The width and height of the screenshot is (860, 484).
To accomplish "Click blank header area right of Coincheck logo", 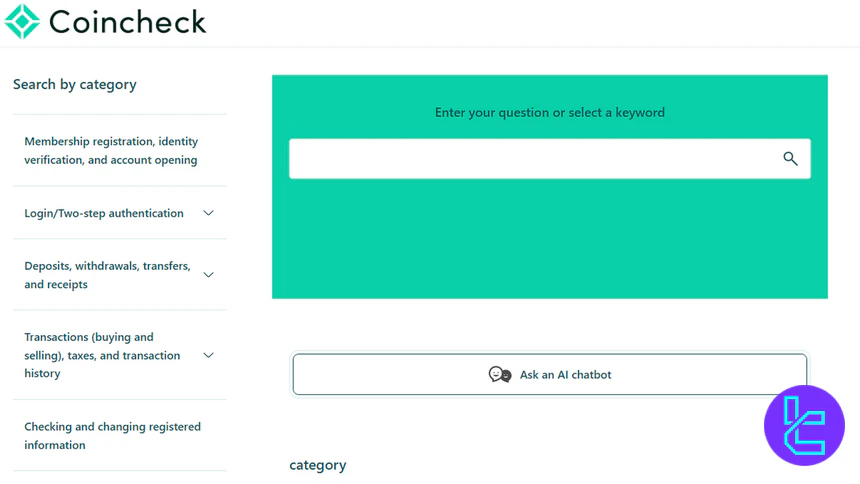I will coord(530,22).
